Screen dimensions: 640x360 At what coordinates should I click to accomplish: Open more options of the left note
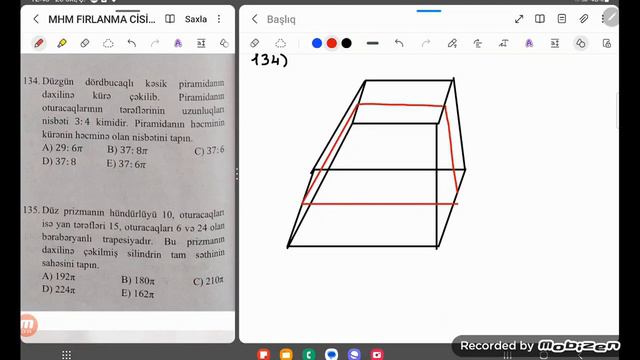tap(219, 19)
